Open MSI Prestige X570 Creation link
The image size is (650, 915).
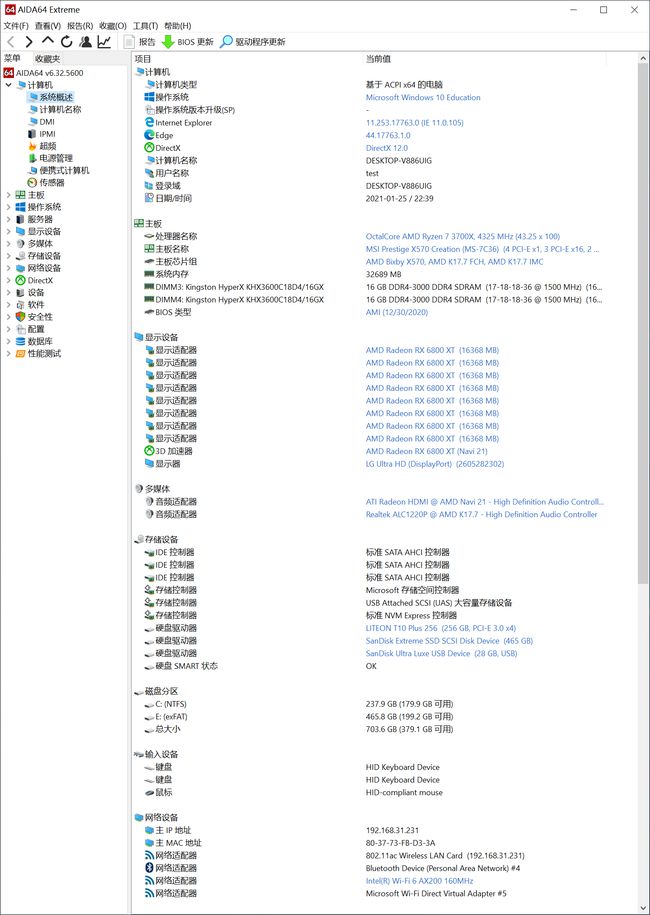(x=482, y=249)
